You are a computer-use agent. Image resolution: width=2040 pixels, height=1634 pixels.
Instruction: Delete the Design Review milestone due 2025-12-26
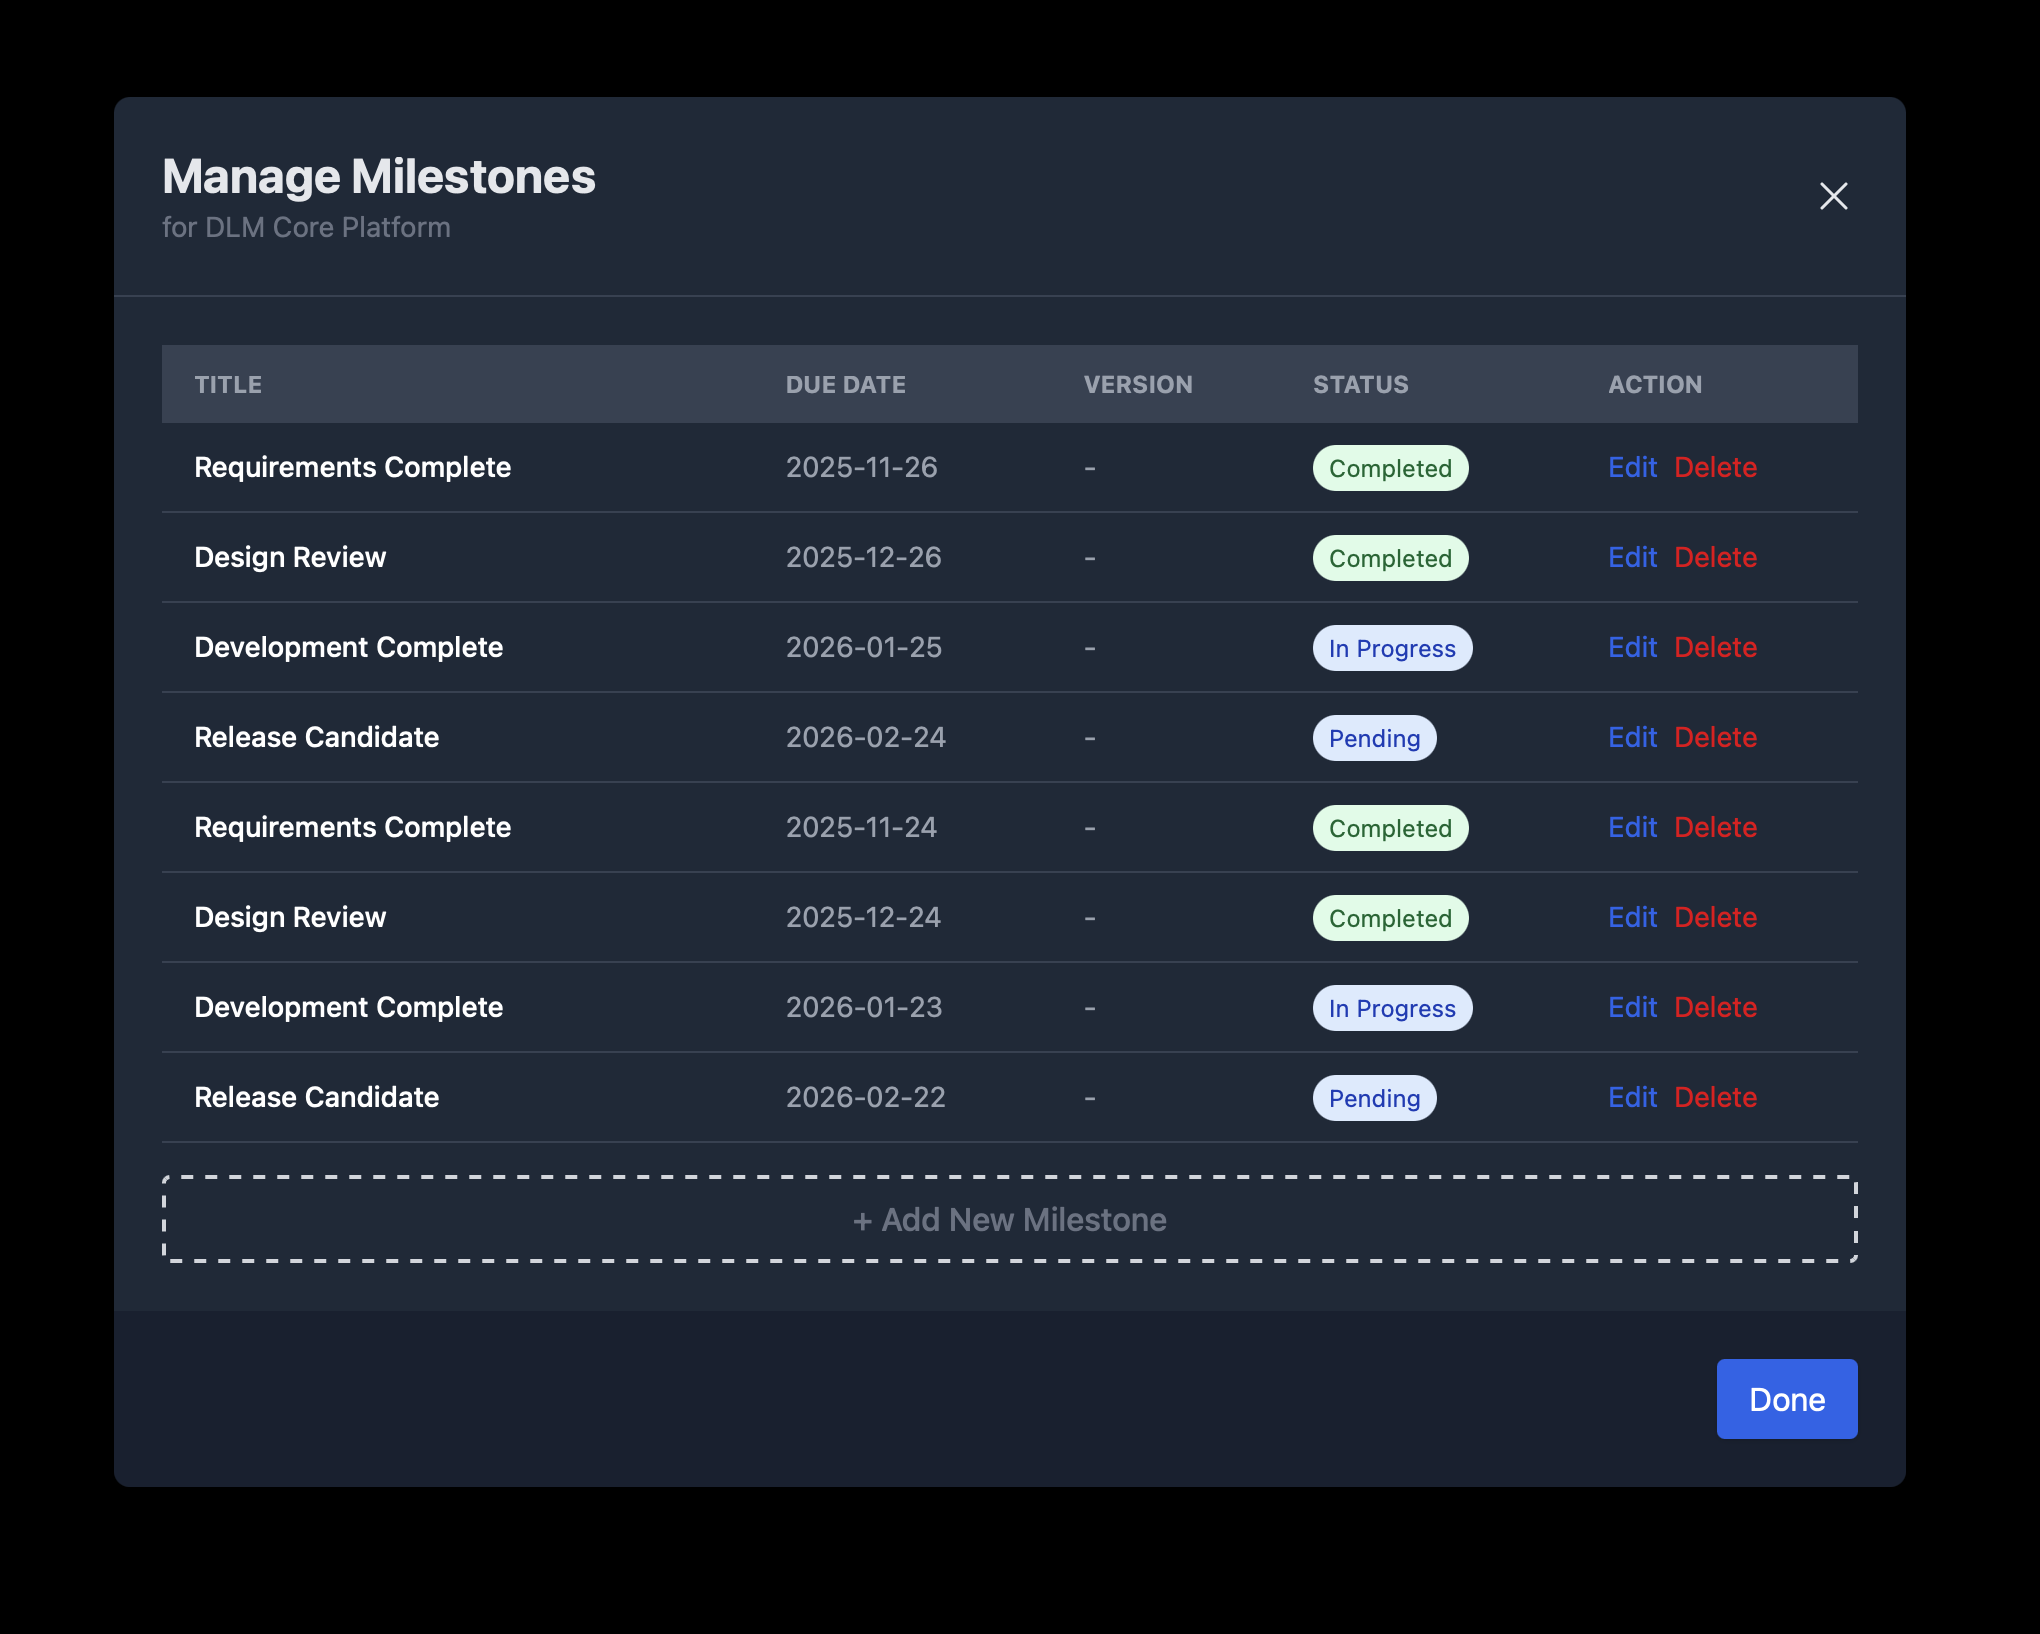[1715, 557]
